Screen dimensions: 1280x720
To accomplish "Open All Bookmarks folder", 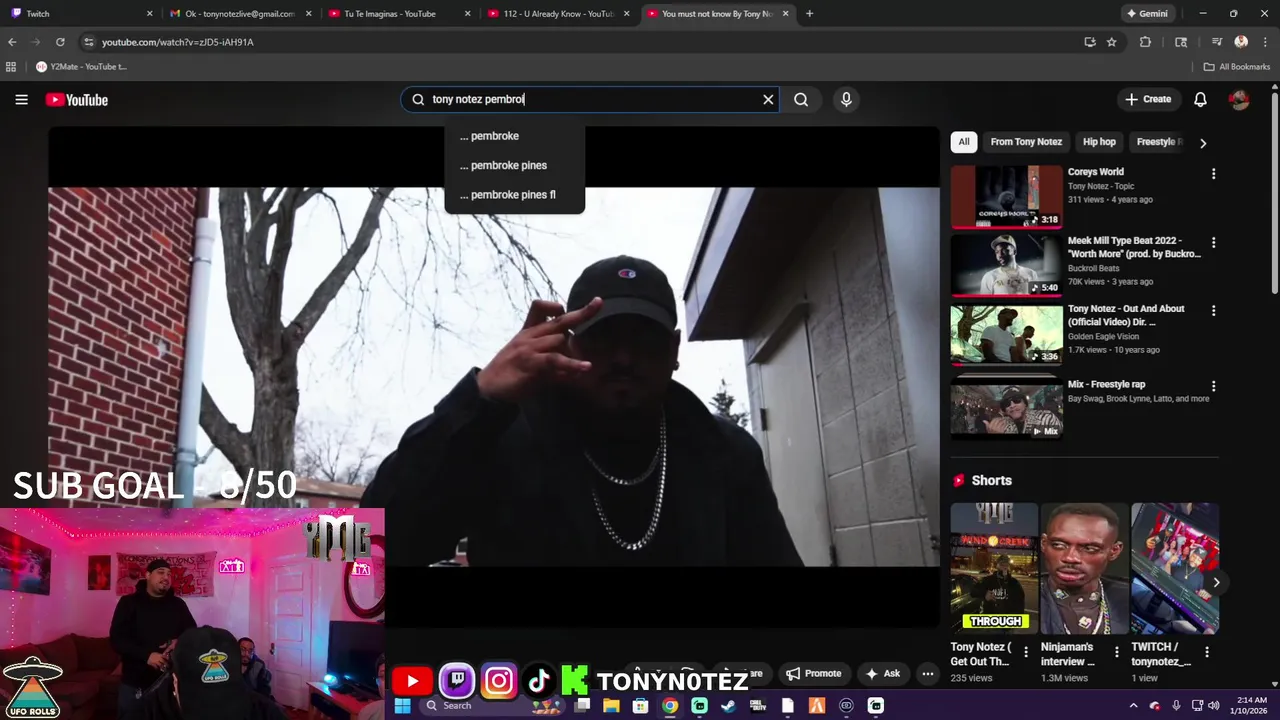I will 1236,67.
